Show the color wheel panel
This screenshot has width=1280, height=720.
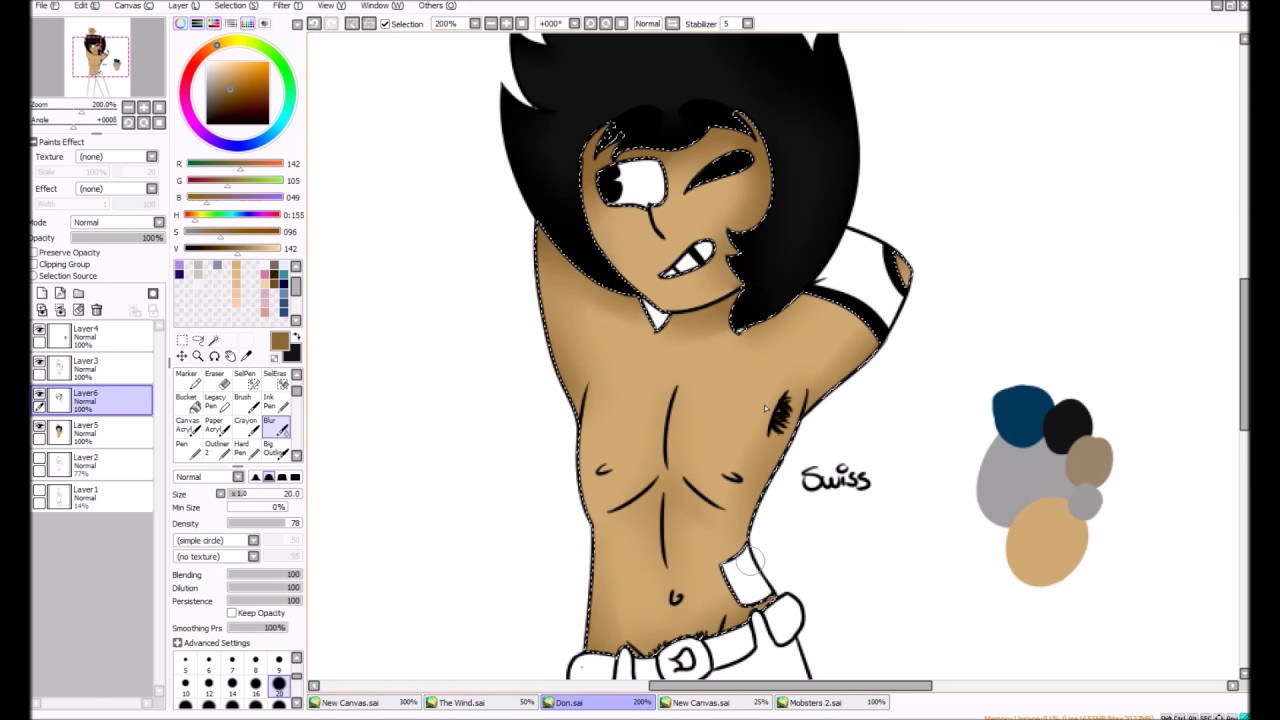coord(181,23)
